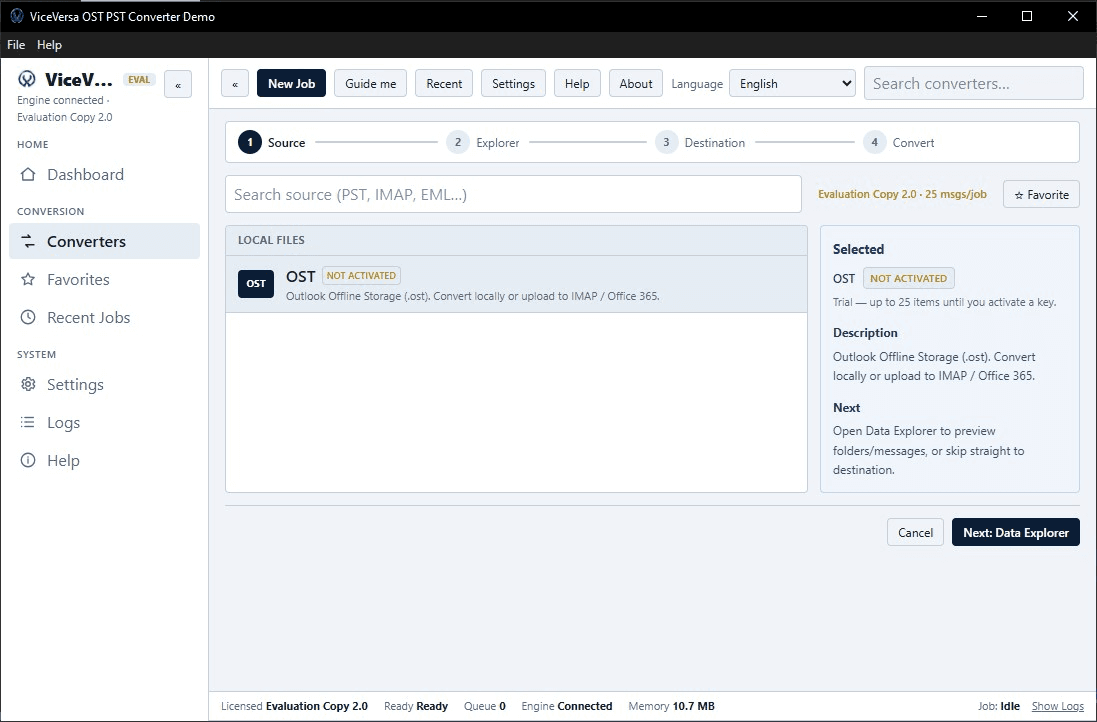Open the File menu
Screen dimensions: 1097x722
tap(16, 45)
